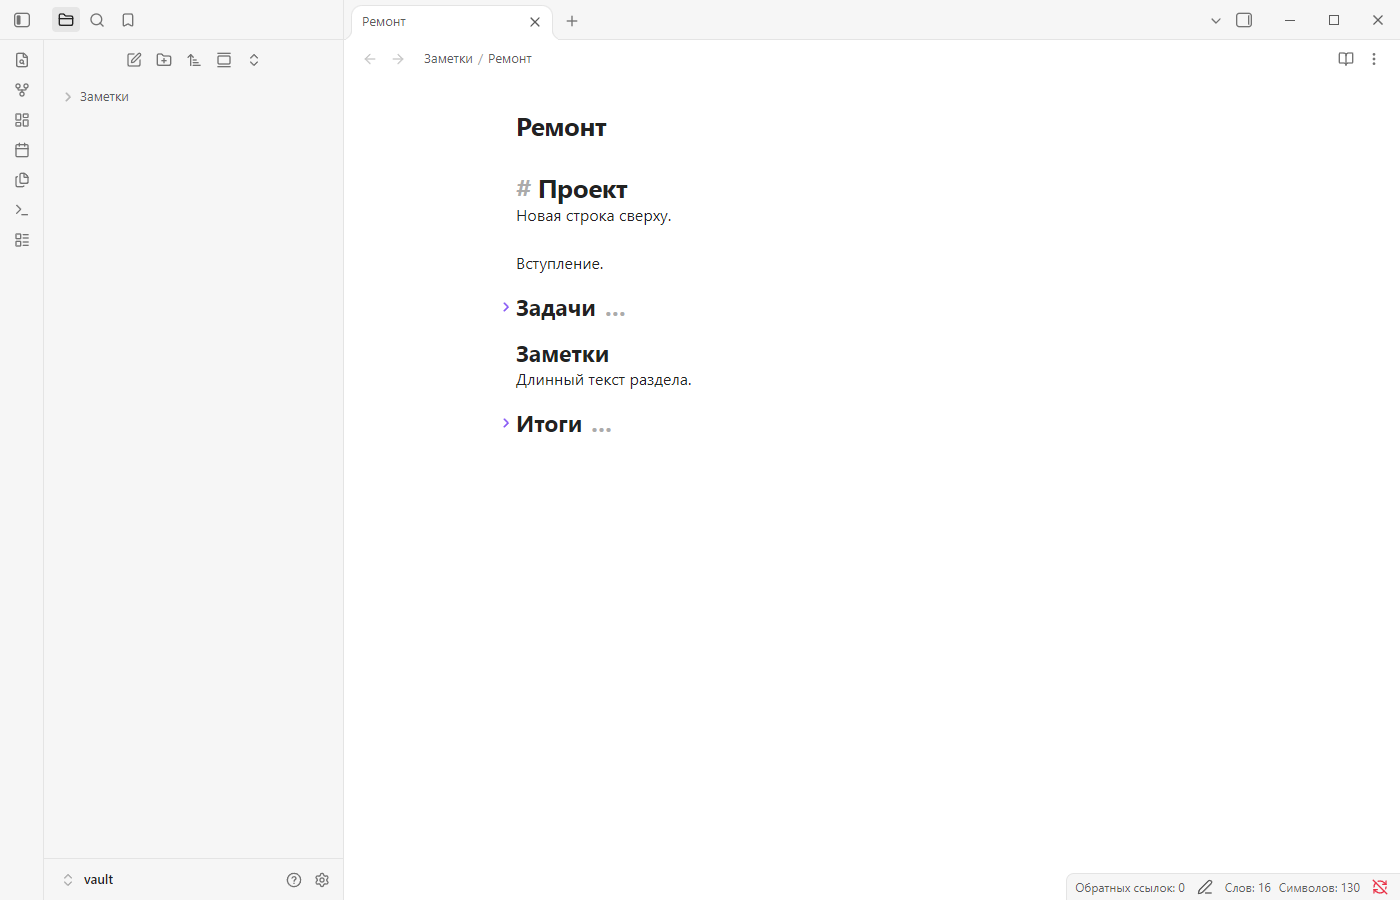Click ellipsis after Итоги heading
The image size is (1400, 900).
coord(601,429)
